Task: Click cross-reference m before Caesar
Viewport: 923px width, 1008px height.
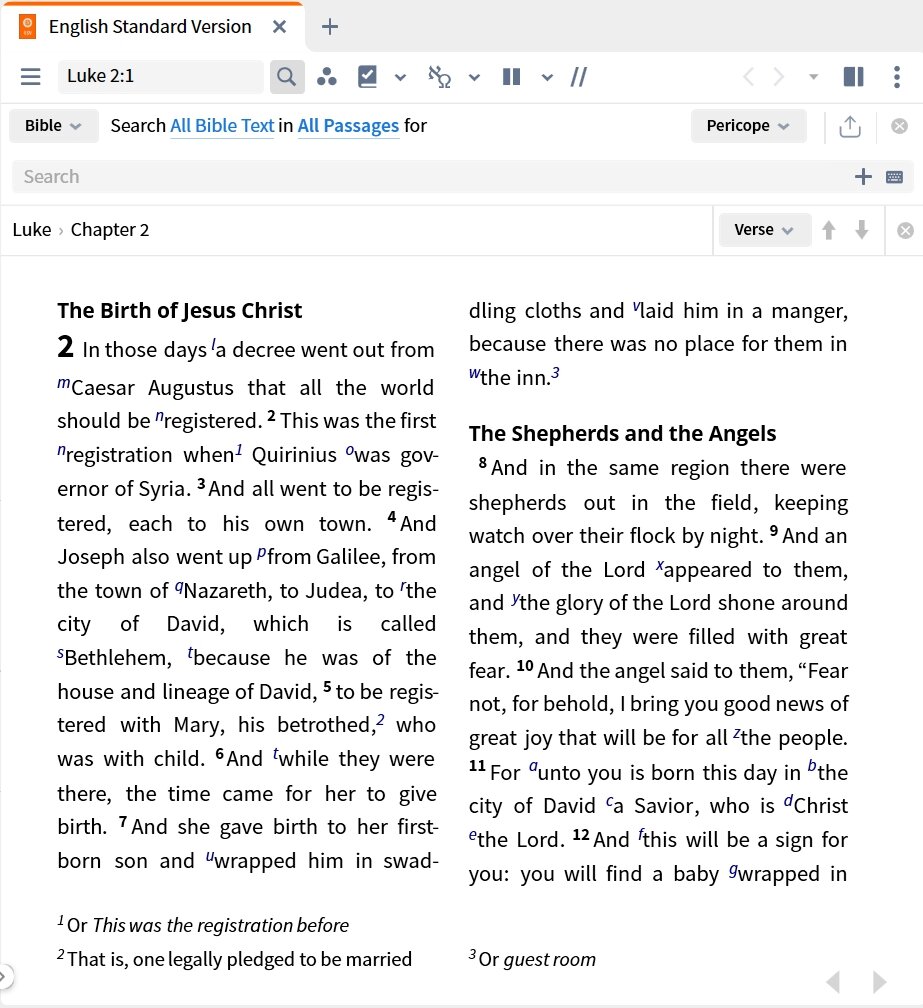Action: [x=64, y=382]
